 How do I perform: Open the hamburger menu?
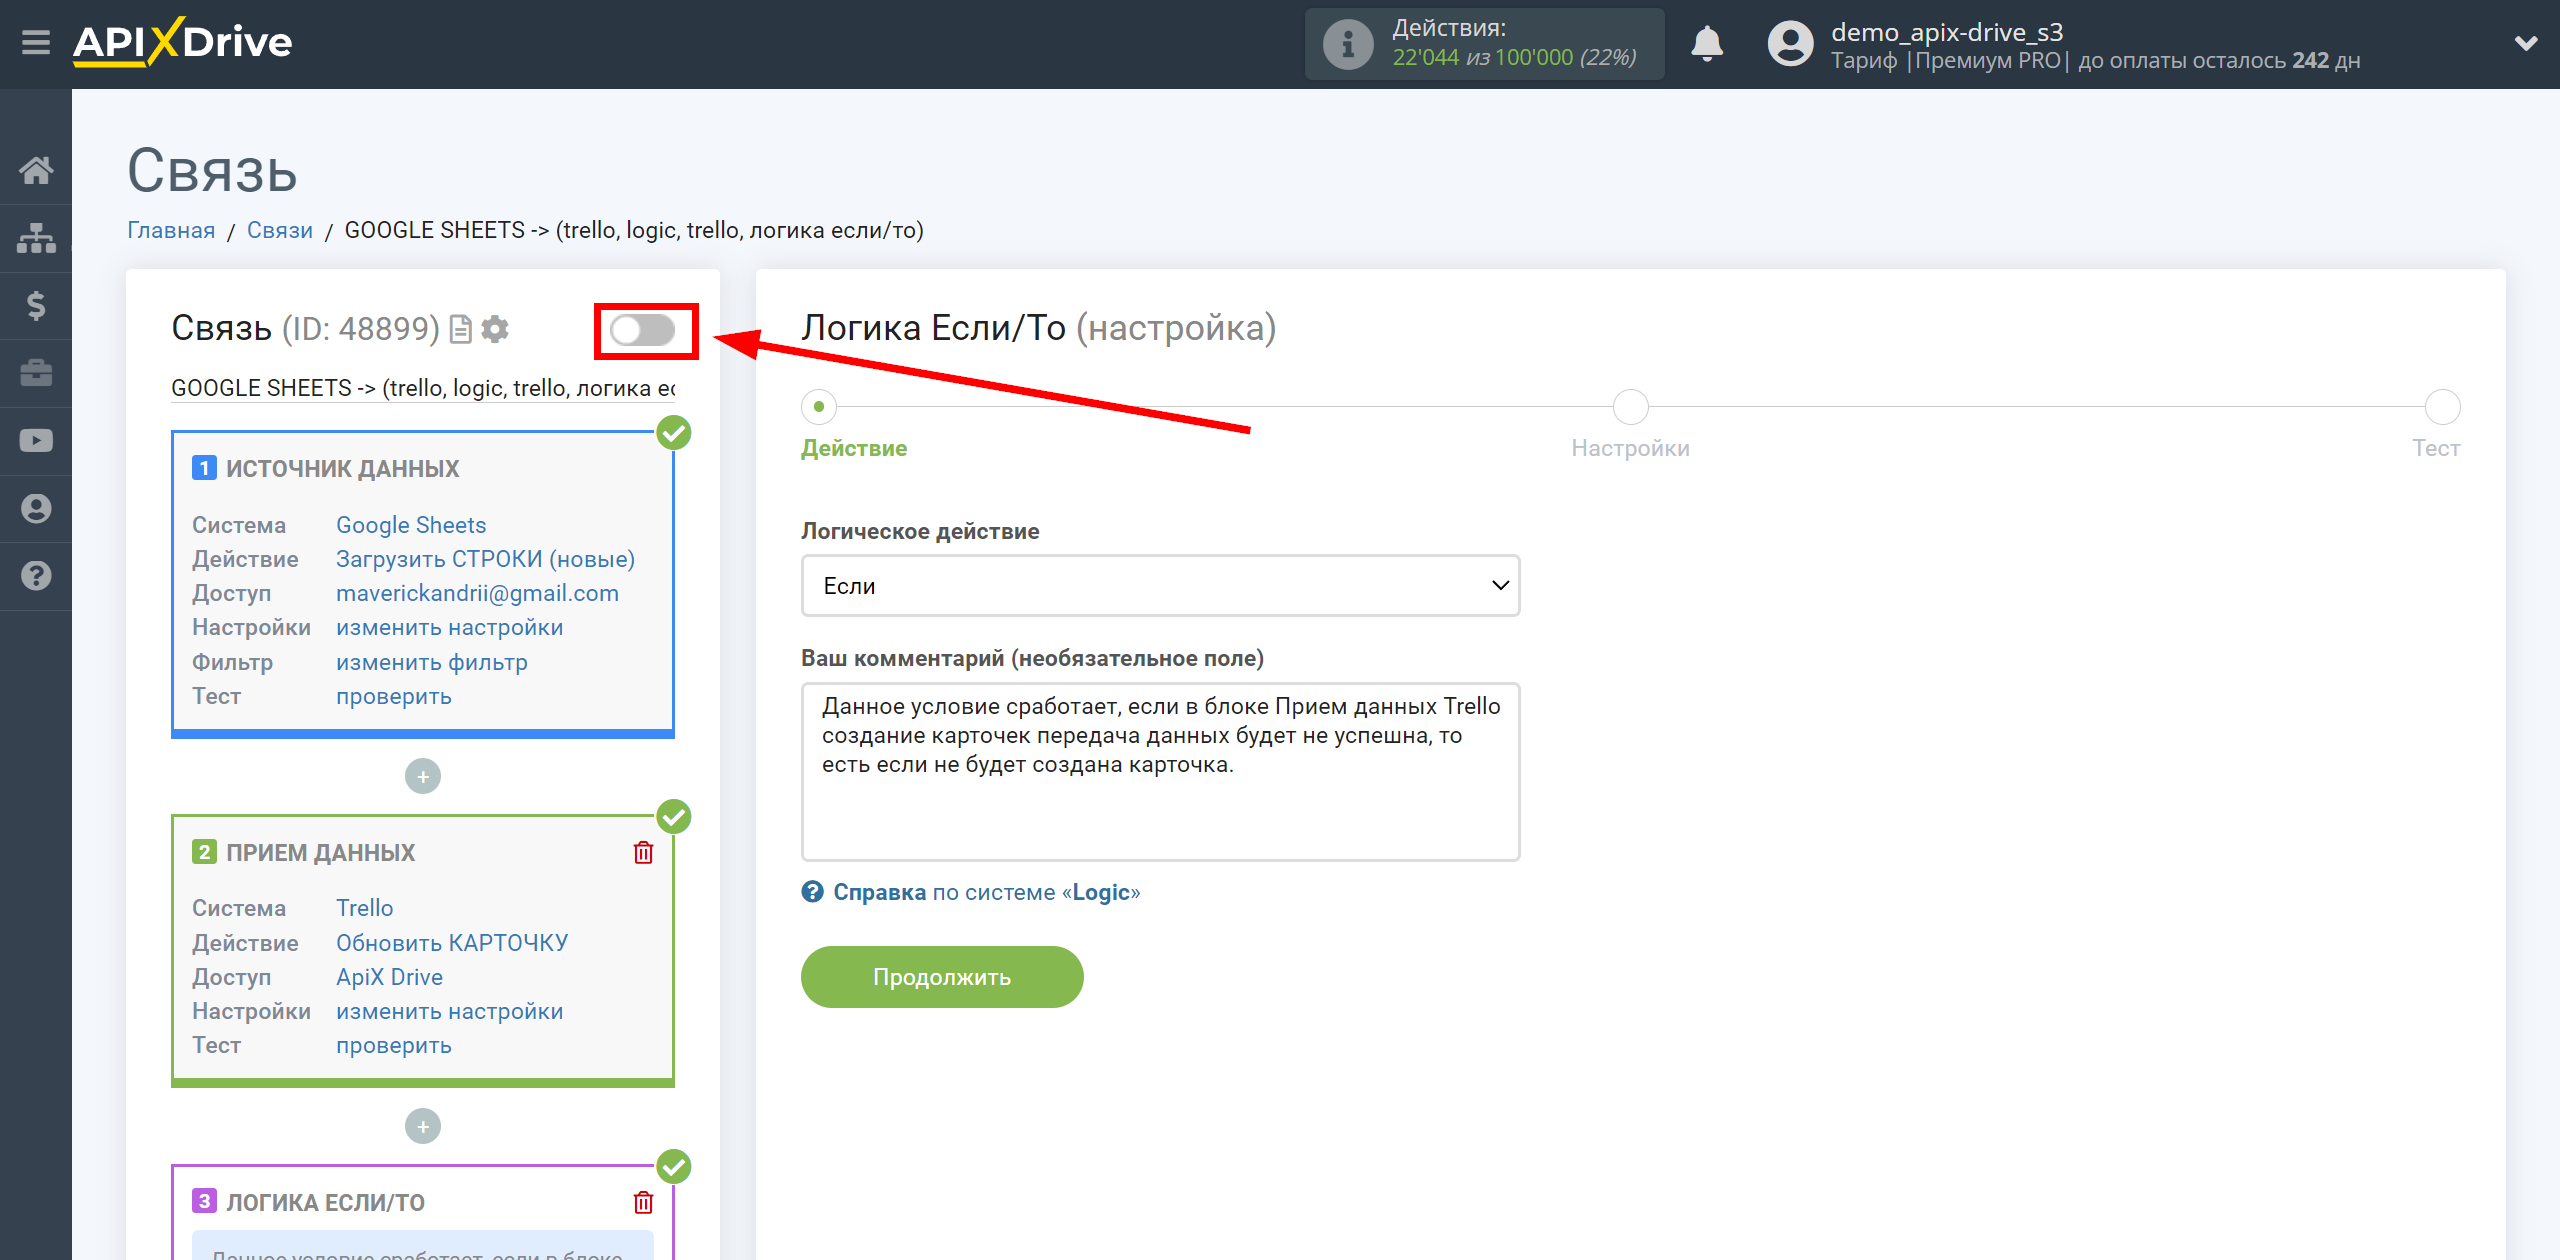(36, 43)
